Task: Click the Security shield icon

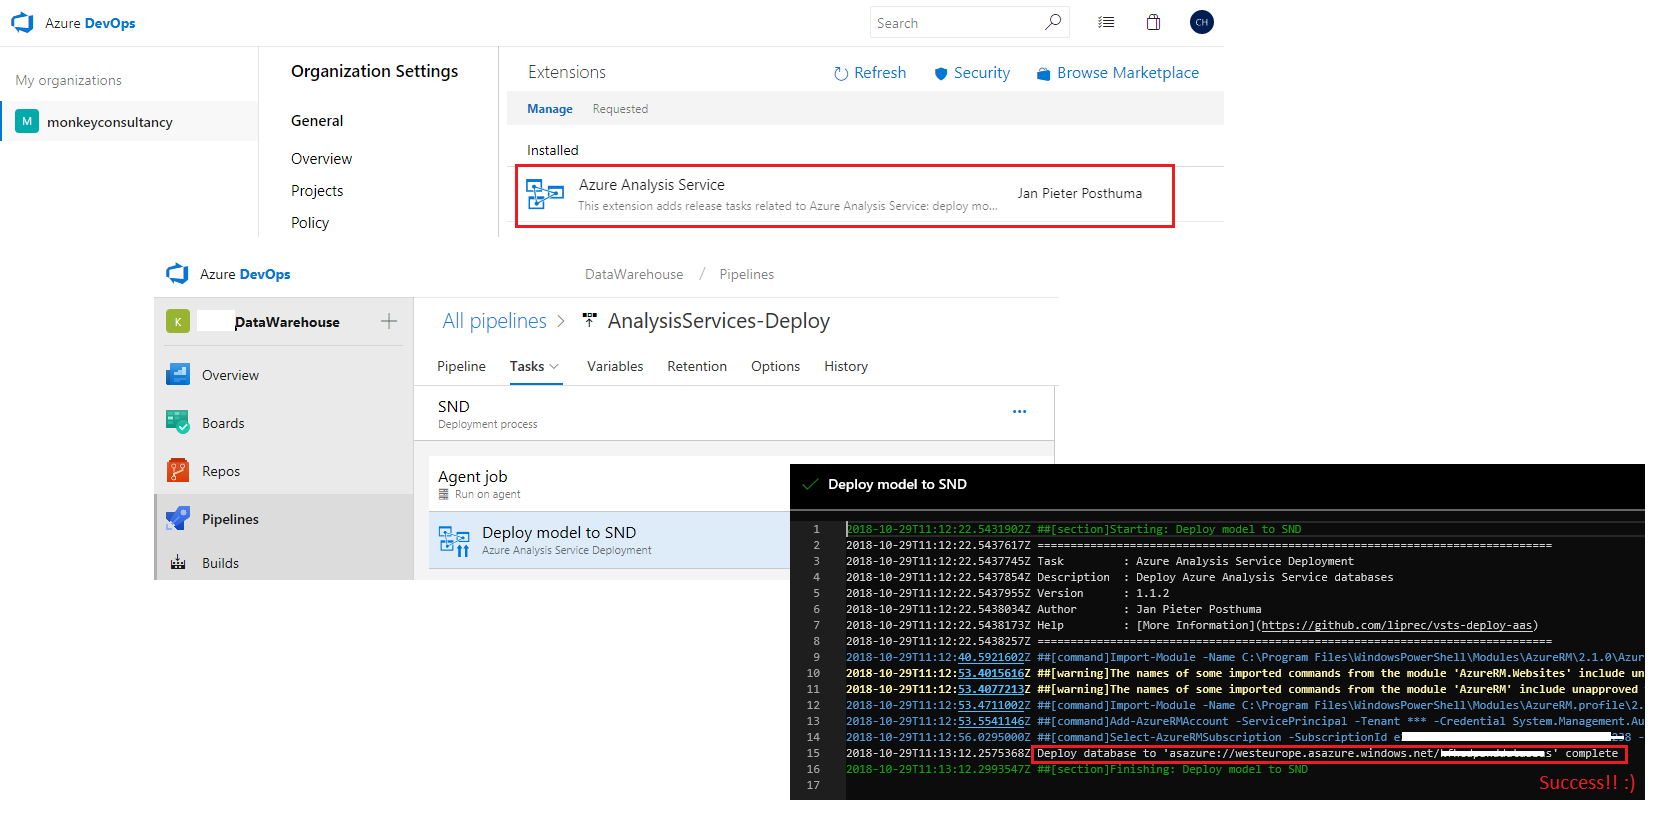Action: click(x=940, y=73)
